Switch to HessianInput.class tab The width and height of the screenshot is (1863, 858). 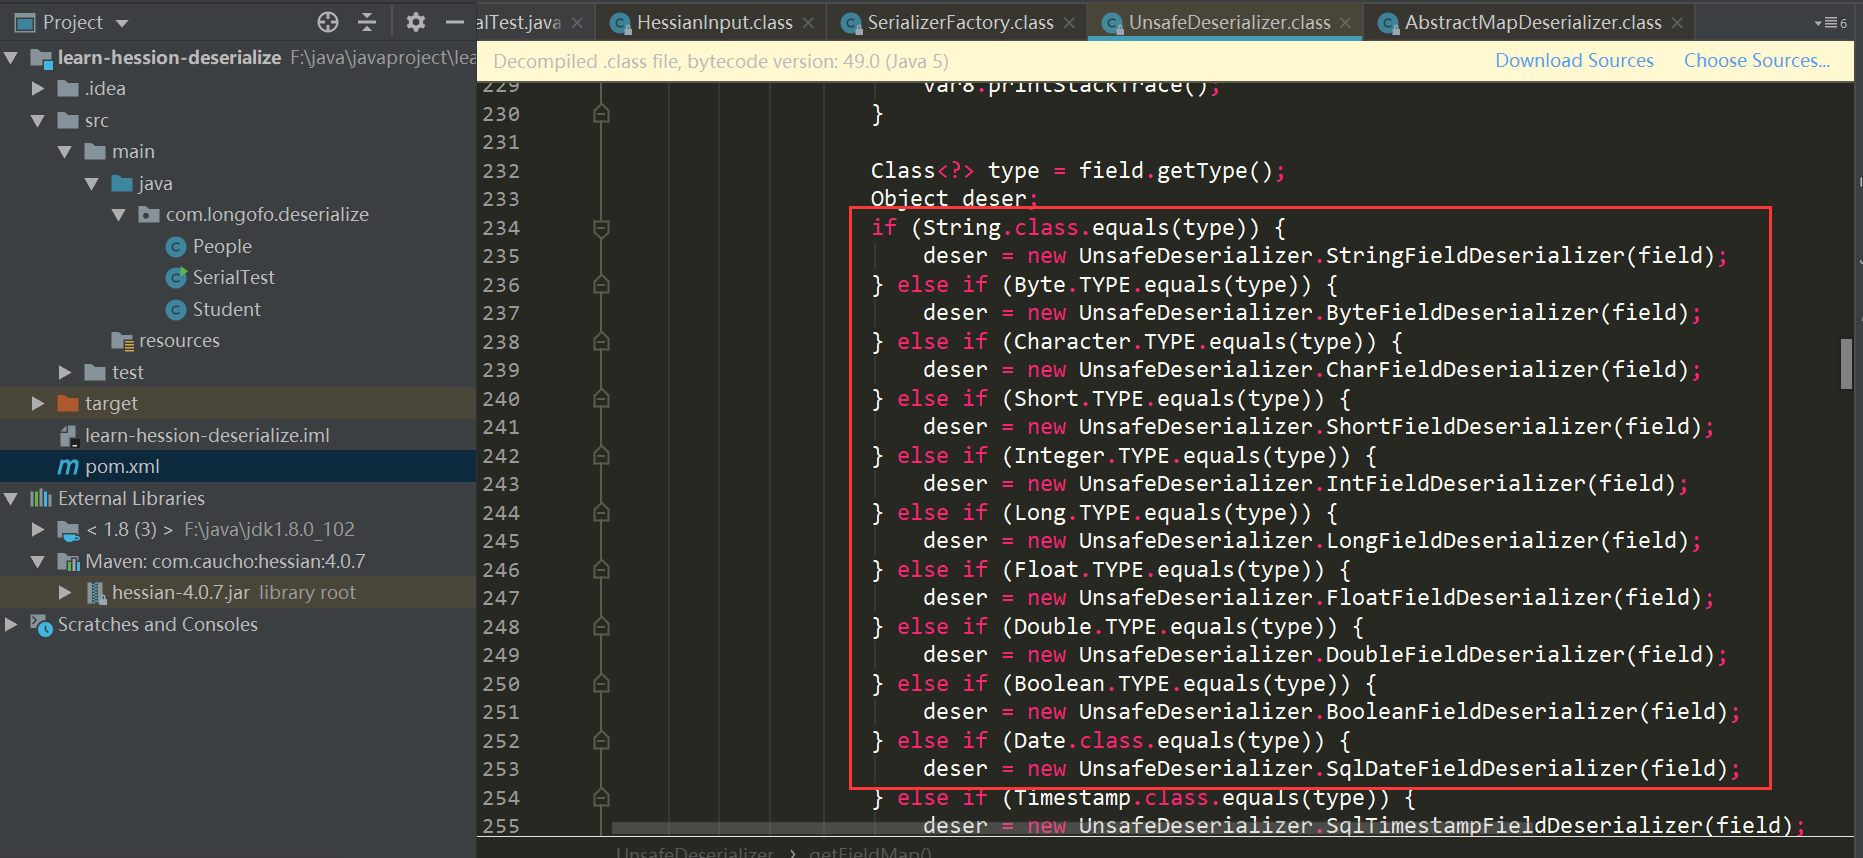(x=713, y=22)
